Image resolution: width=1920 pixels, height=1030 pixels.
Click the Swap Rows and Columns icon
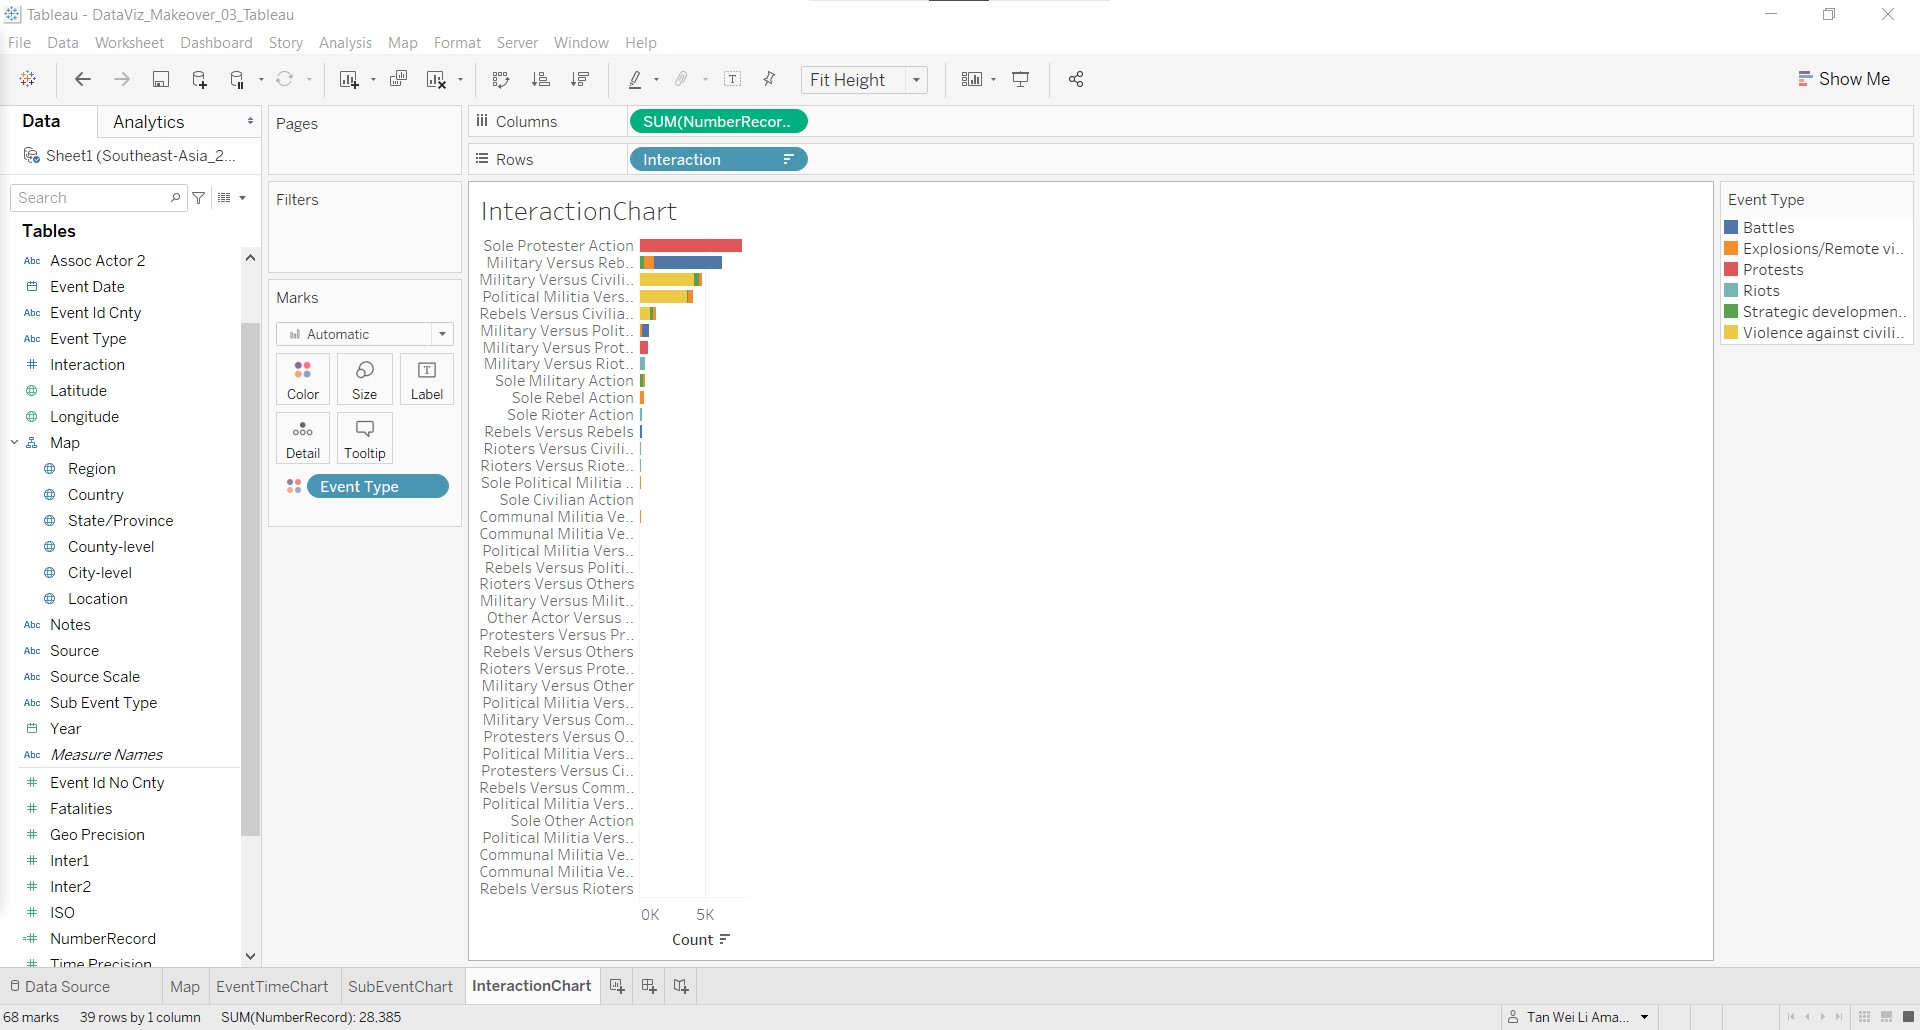[x=501, y=80]
